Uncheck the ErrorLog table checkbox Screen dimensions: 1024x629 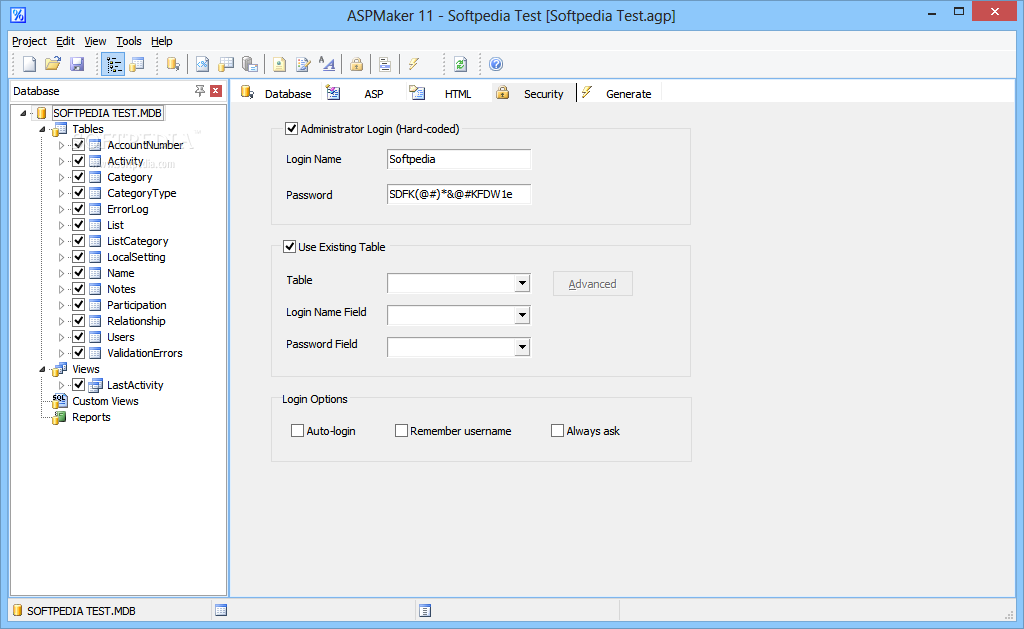point(78,208)
